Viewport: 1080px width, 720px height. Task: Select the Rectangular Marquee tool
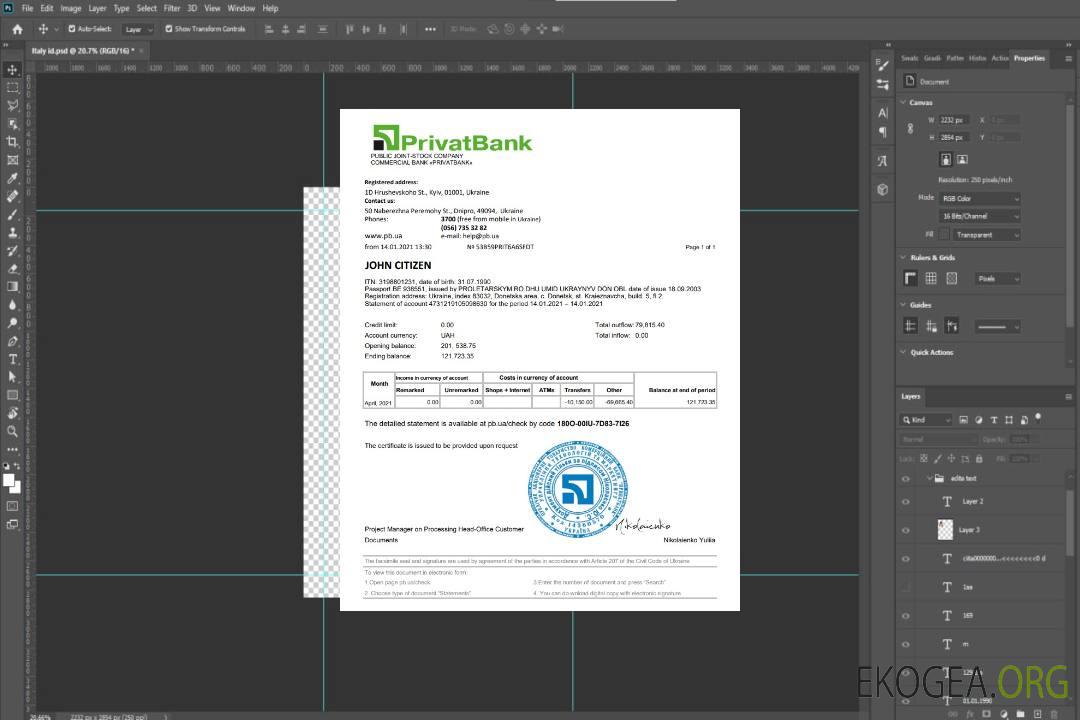(x=12, y=88)
